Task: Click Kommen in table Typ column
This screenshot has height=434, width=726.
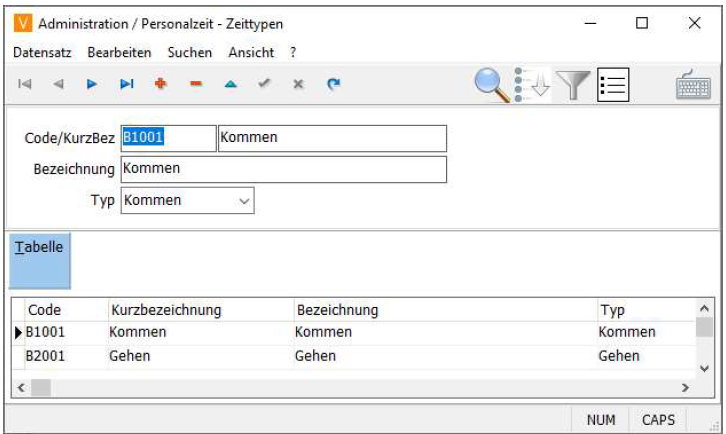Action: coord(627,332)
